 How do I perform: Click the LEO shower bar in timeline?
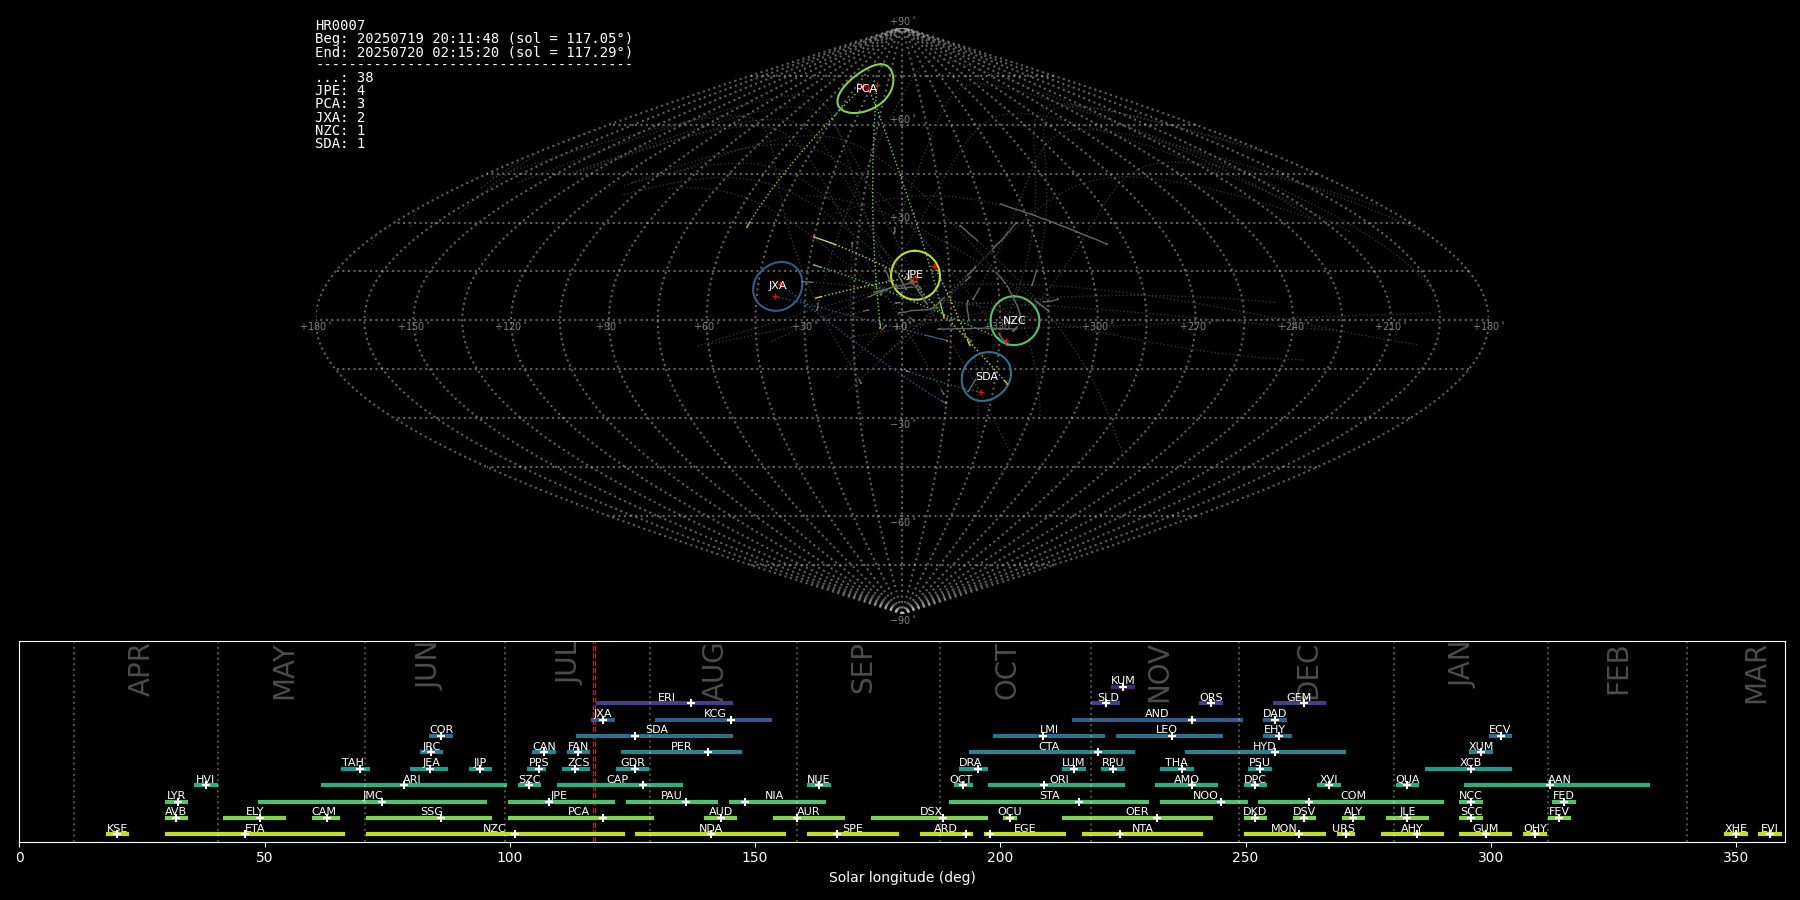click(1169, 736)
